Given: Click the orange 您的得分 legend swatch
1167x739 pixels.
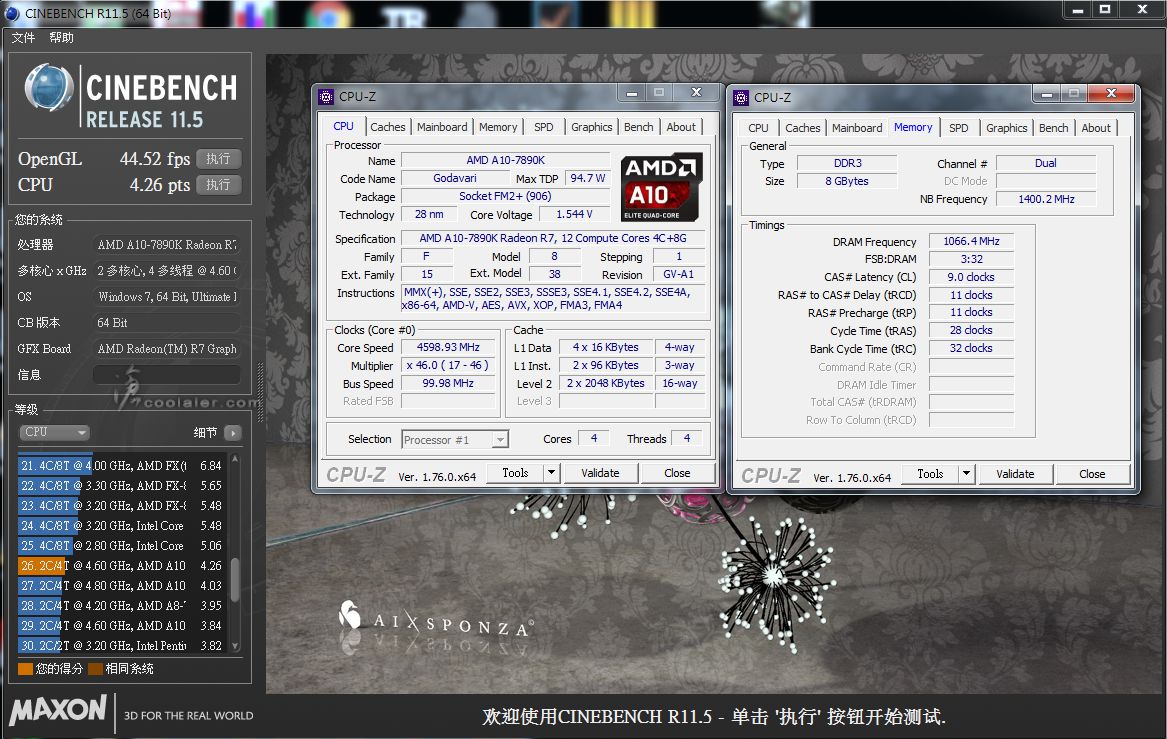Looking at the screenshot, I should click(x=25, y=669).
